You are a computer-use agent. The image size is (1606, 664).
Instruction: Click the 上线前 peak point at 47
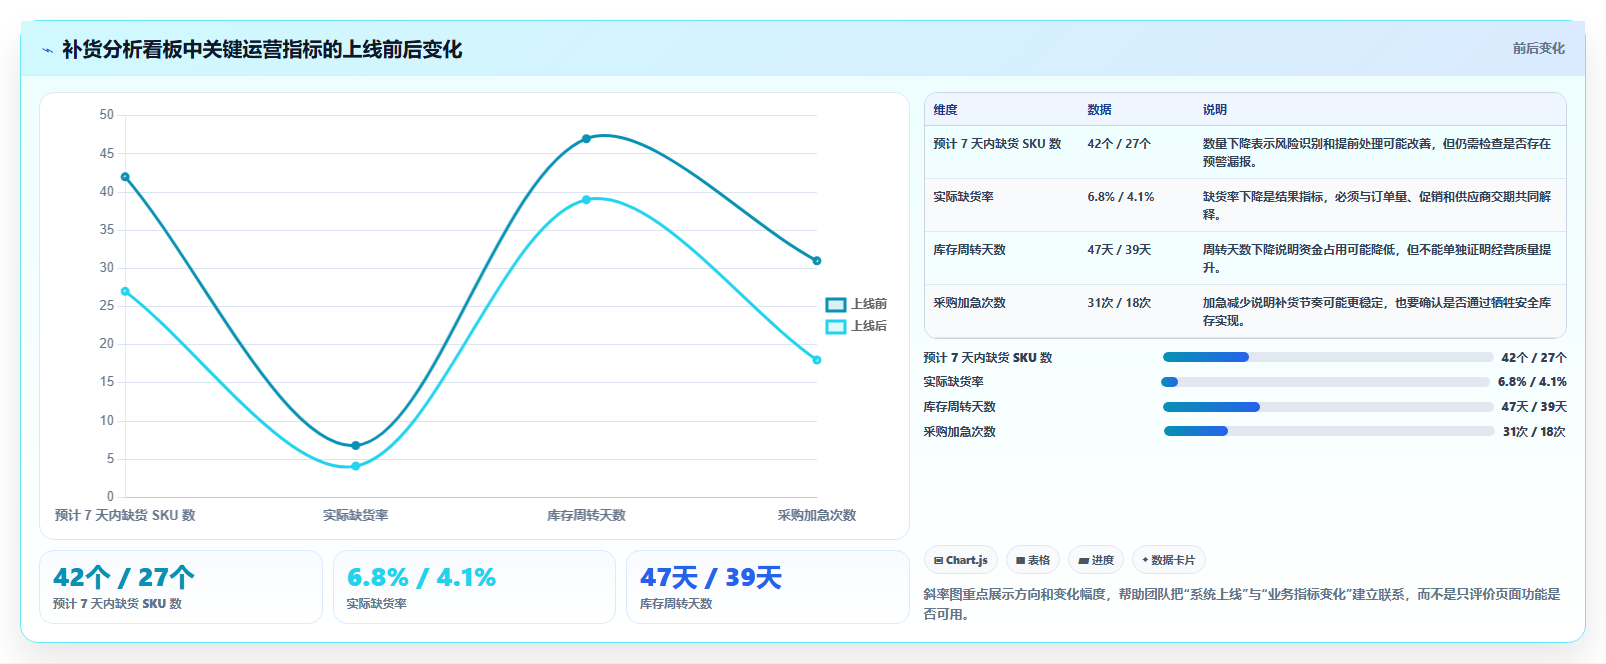pos(586,139)
